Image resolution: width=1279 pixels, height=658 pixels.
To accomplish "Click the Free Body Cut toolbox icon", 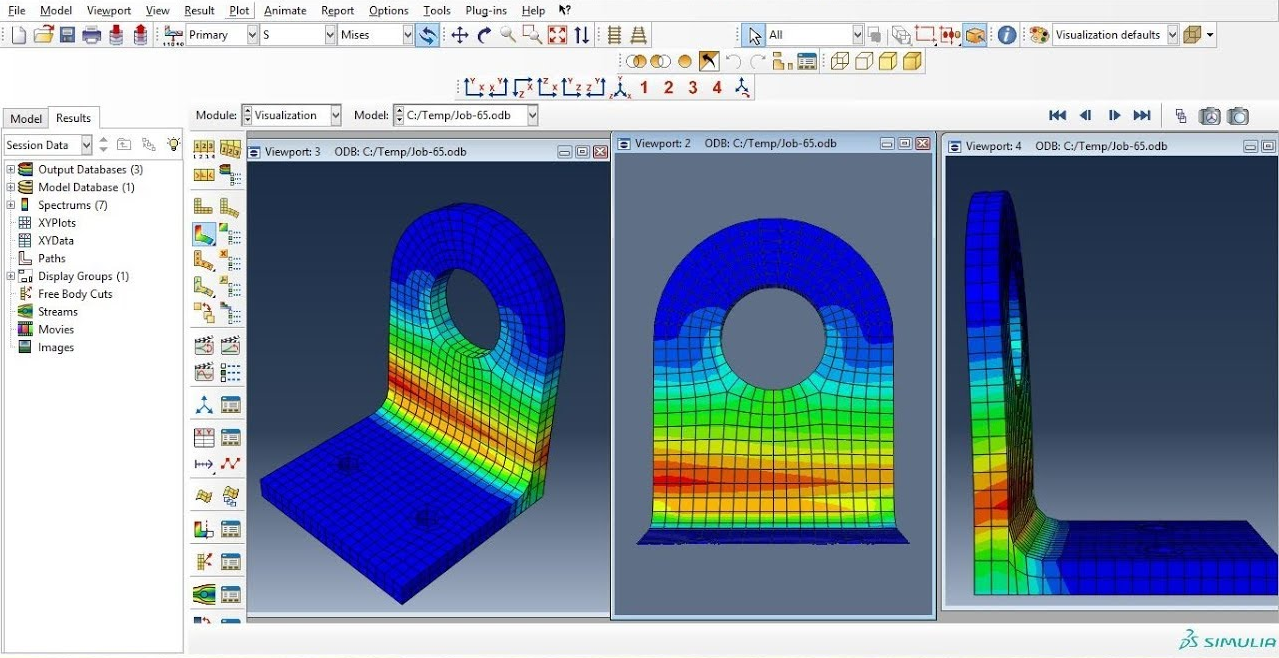I will pyautogui.click(x=203, y=561).
